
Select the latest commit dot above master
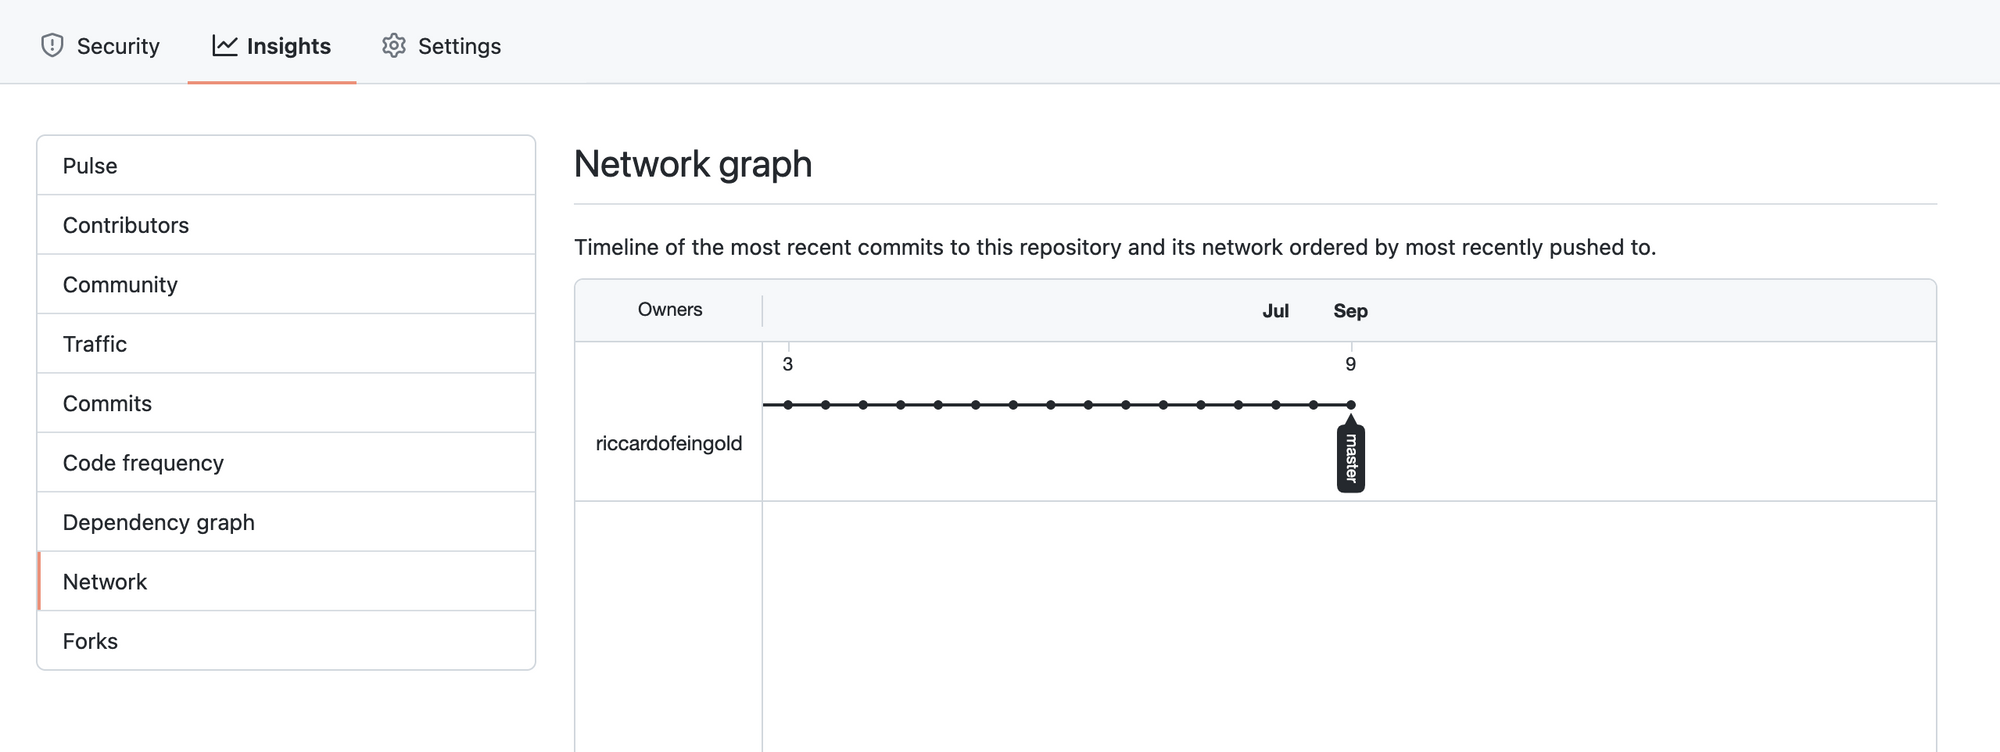click(1351, 405)
